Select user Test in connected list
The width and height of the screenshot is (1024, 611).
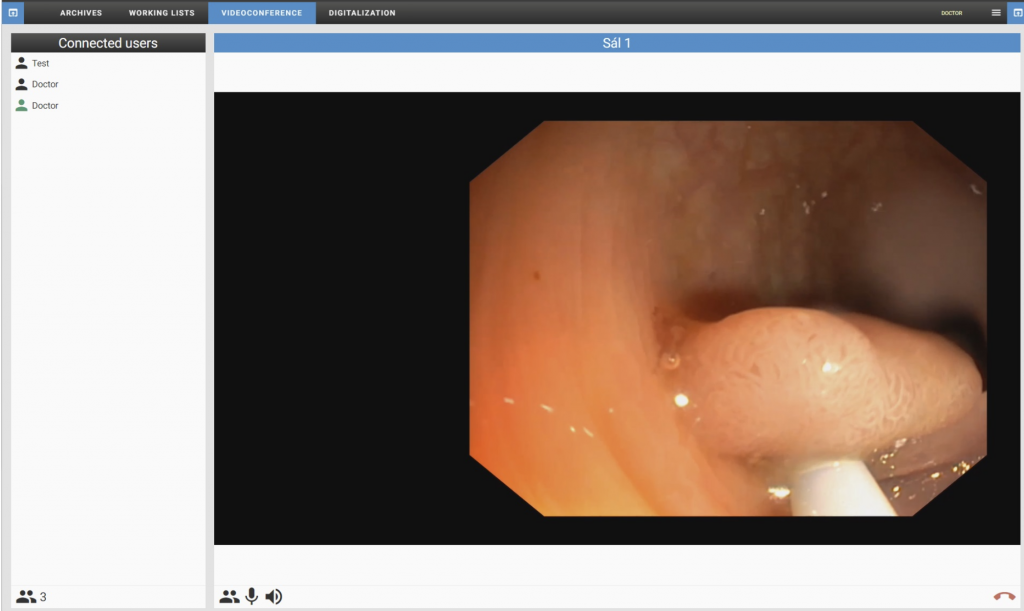click(40, 63)
